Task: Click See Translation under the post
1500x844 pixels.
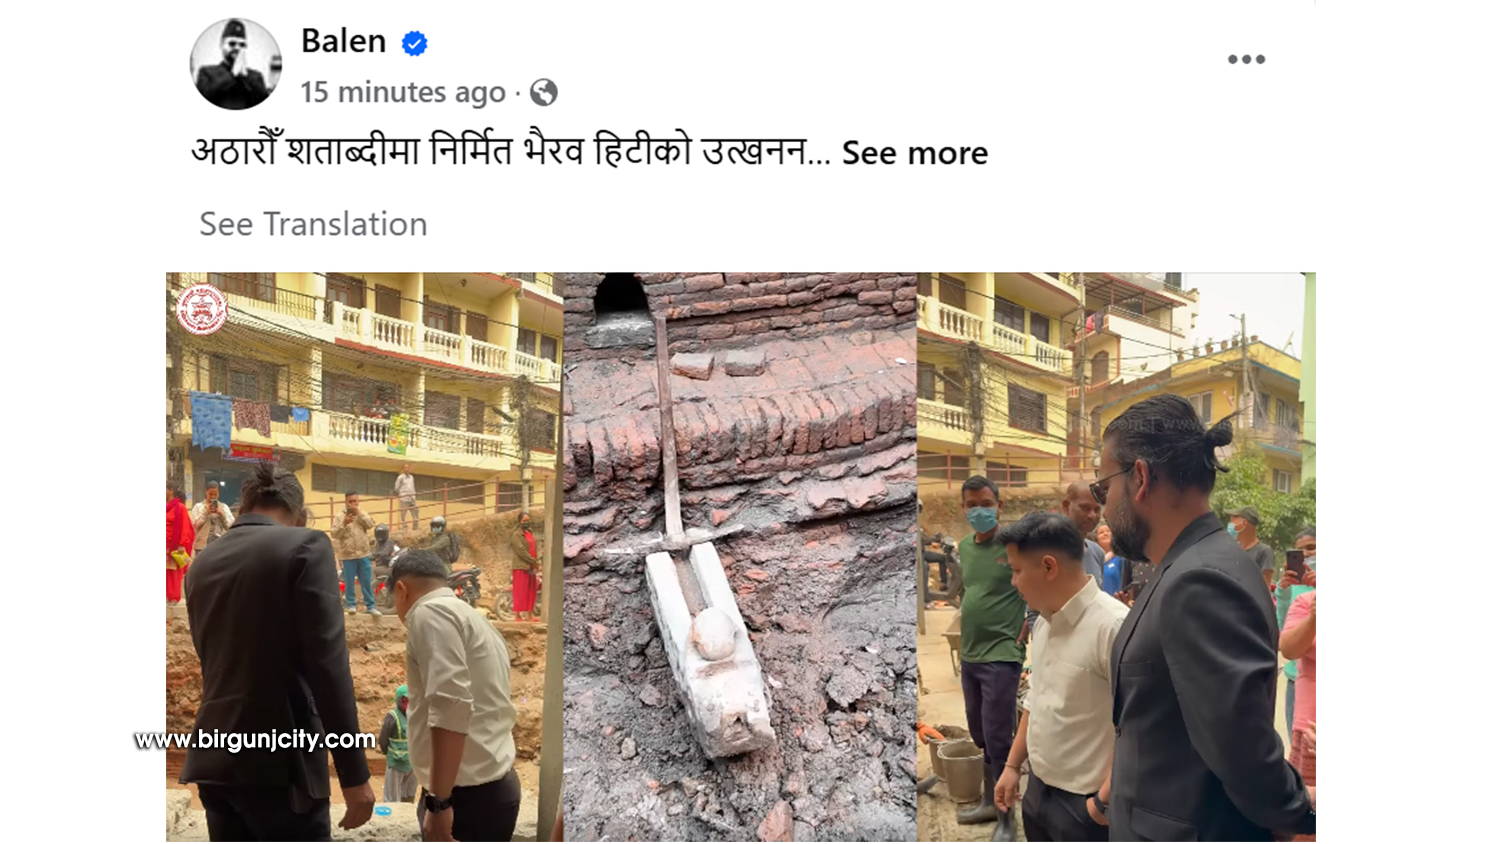Action: pyautogui.click(x=313, y=224)
